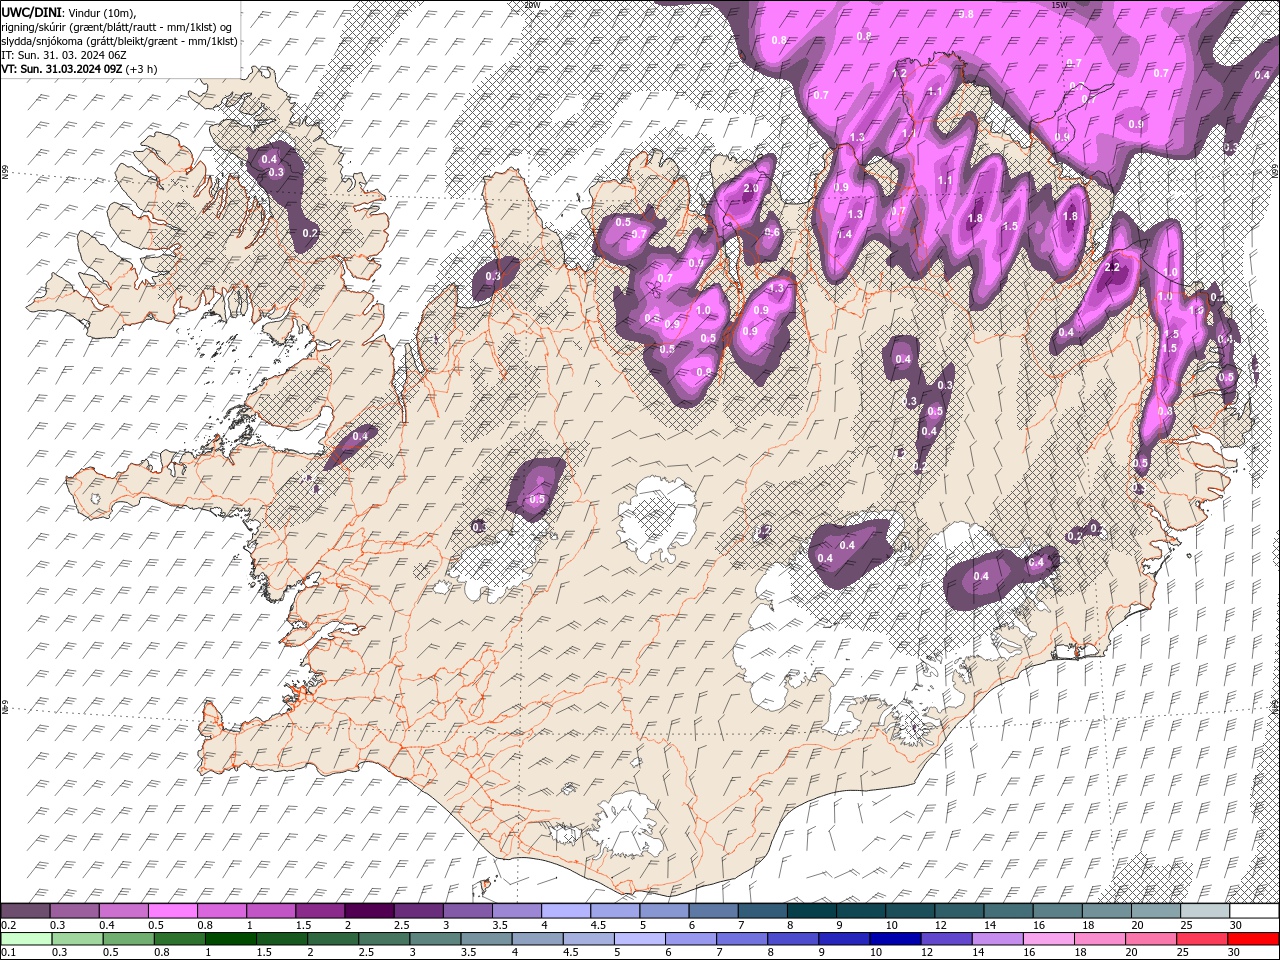
Task: Click the bright pink 0.5 snow legend swatch
Action: tap(172, 911)
